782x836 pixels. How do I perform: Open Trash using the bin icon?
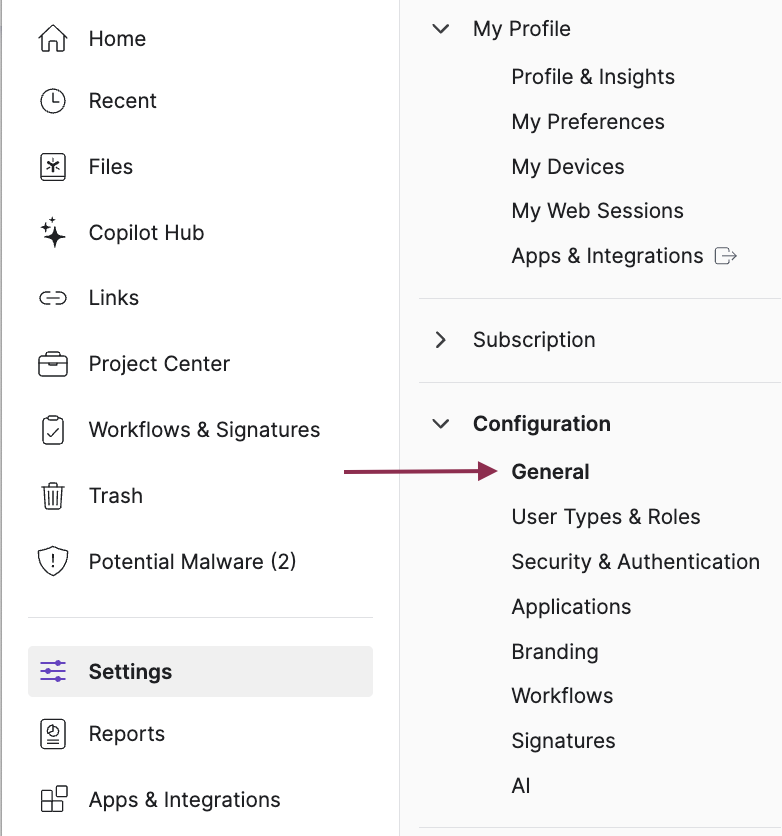(x=51, y=495)
